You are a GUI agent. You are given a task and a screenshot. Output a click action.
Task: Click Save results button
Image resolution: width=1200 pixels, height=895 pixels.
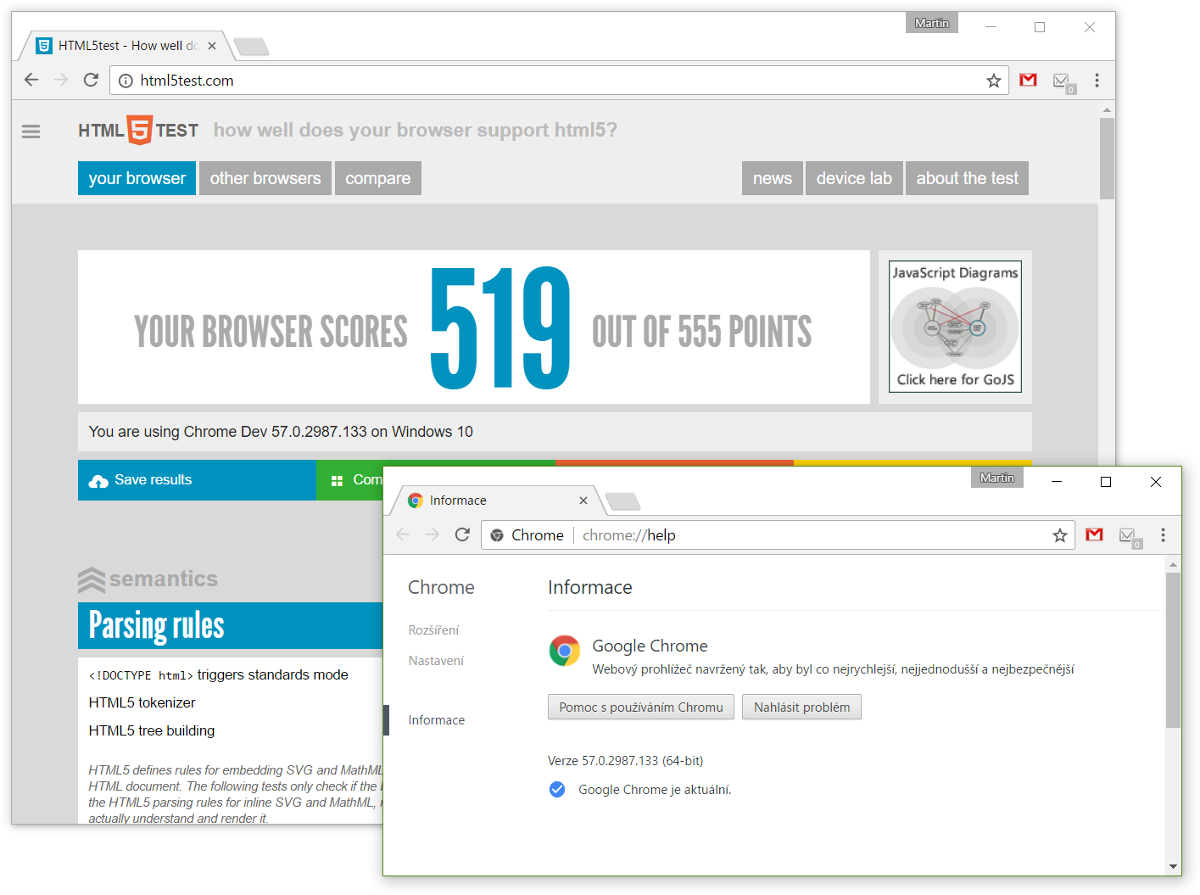point(197,480)
